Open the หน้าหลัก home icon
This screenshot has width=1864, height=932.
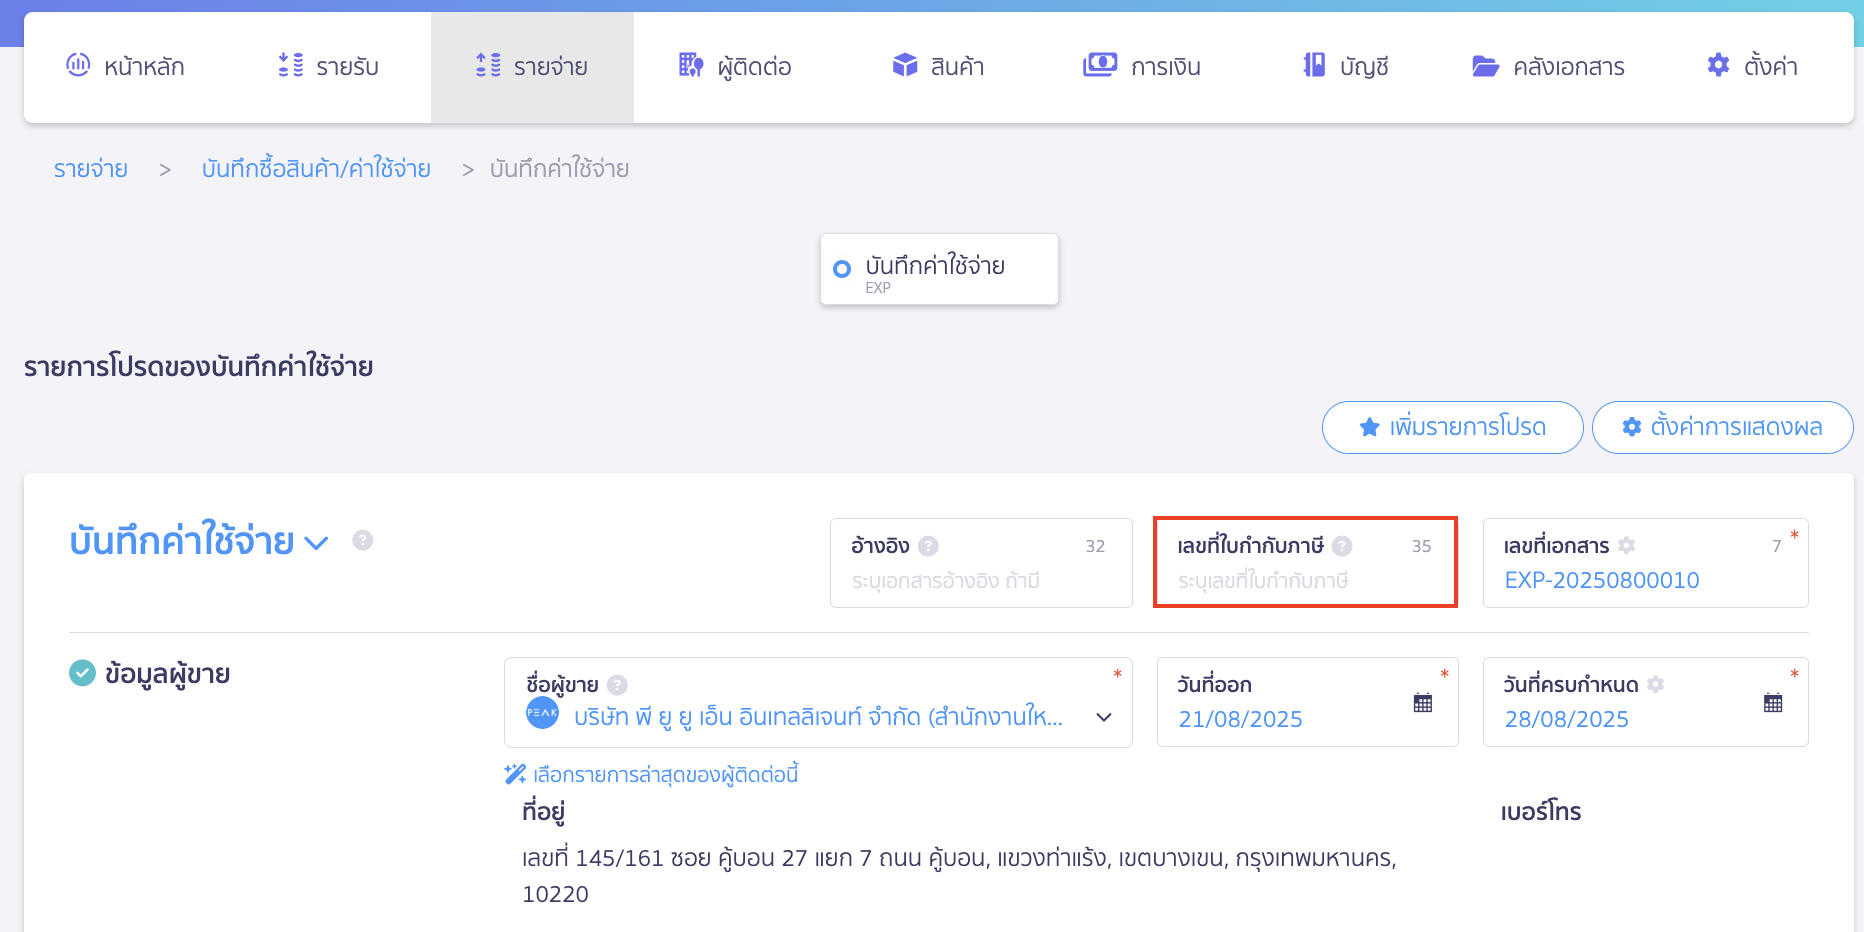click(x=79, y=66)
